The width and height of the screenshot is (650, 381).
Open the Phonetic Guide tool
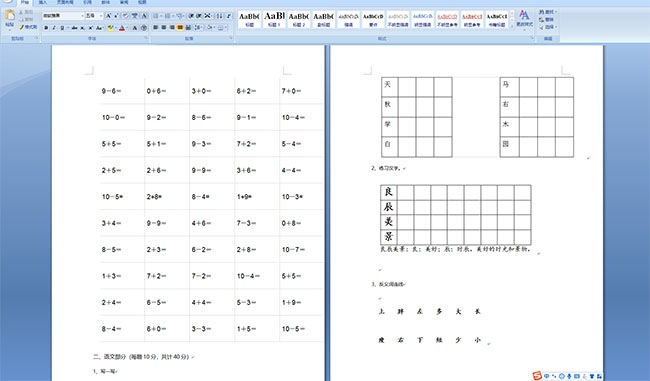(x=135, y=16)
